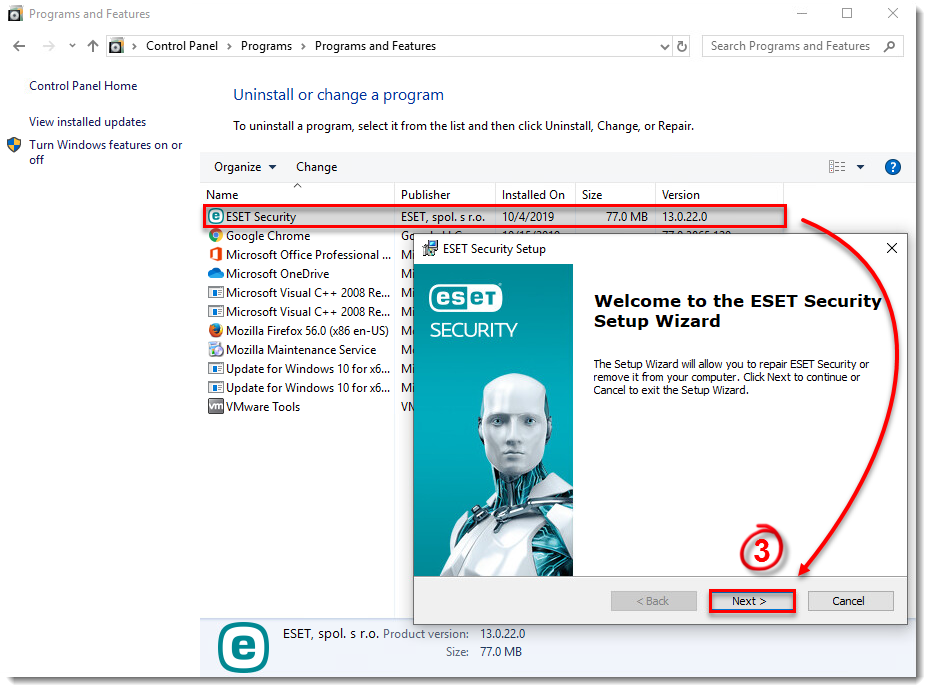Sort by the Installed On column header
925x686 pixels.
click(x=535, y=195)
